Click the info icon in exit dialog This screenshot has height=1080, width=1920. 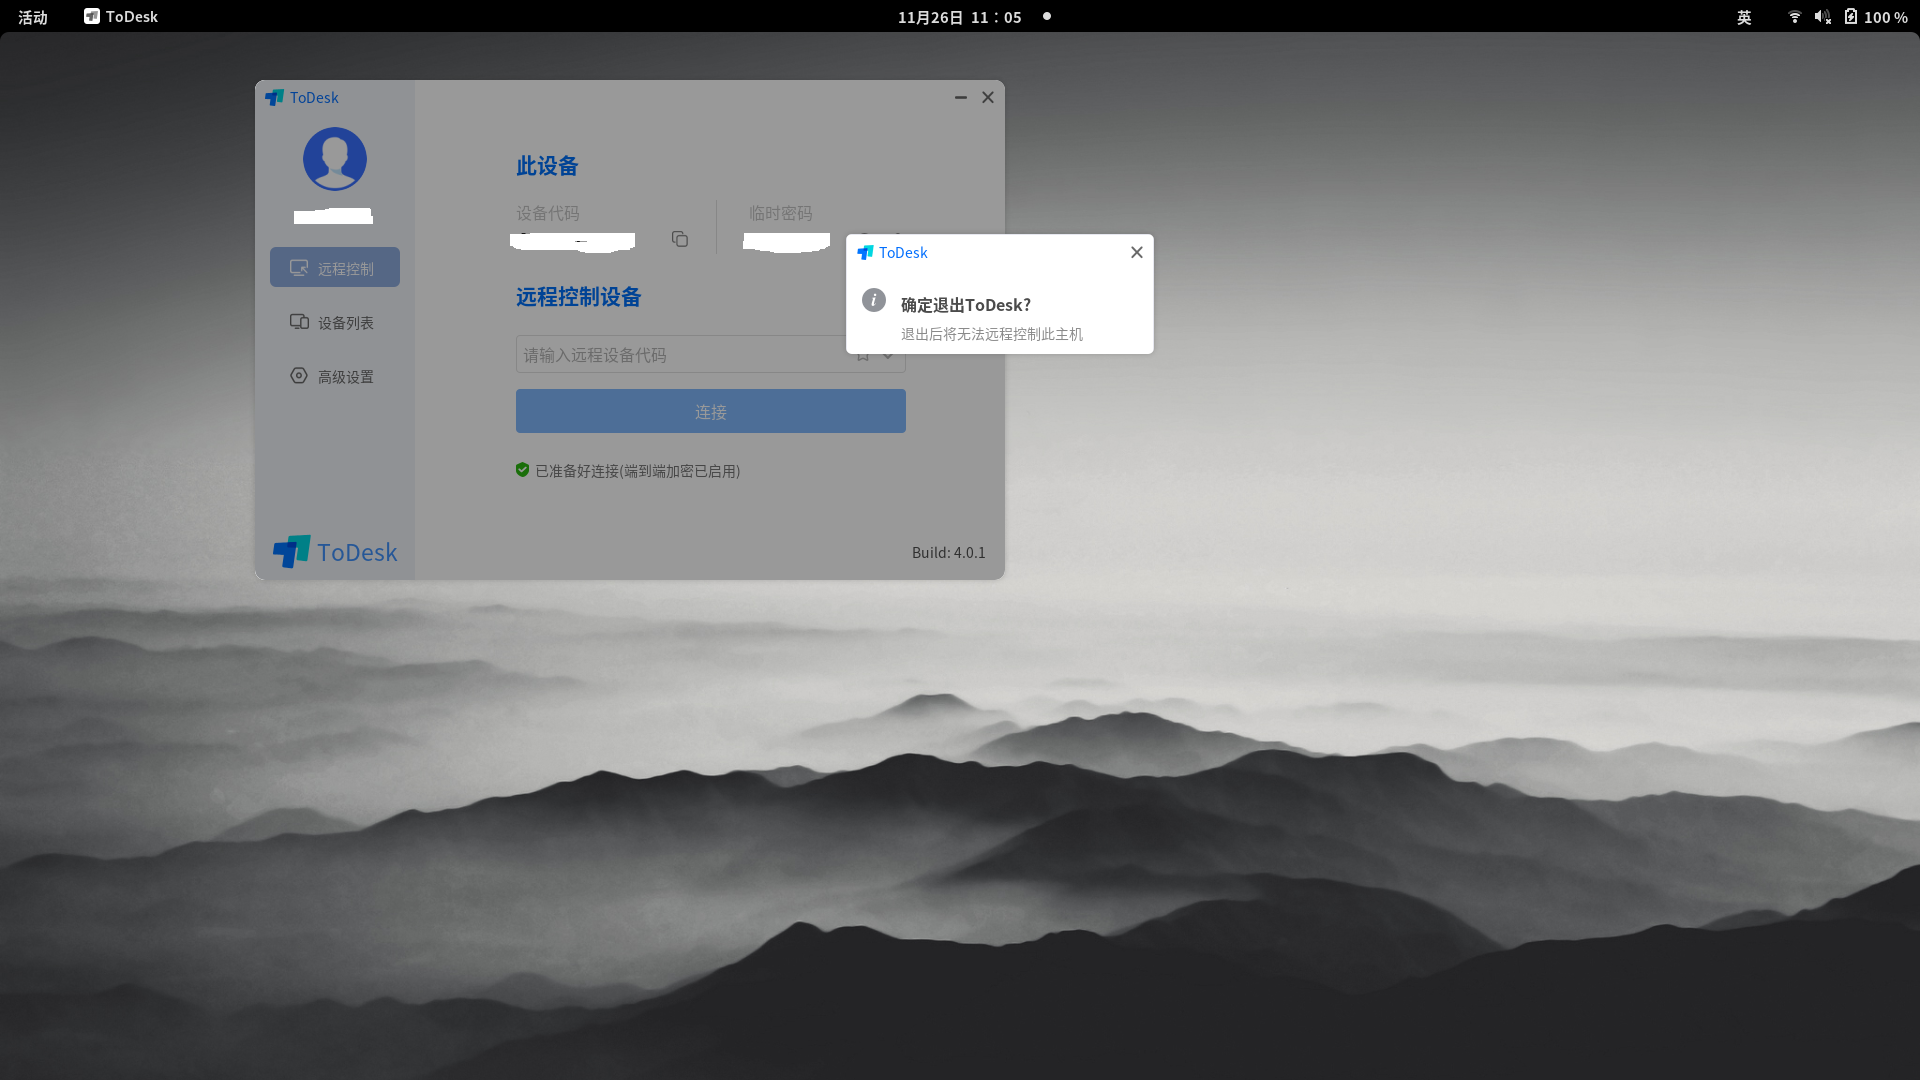tap(874, 300)
